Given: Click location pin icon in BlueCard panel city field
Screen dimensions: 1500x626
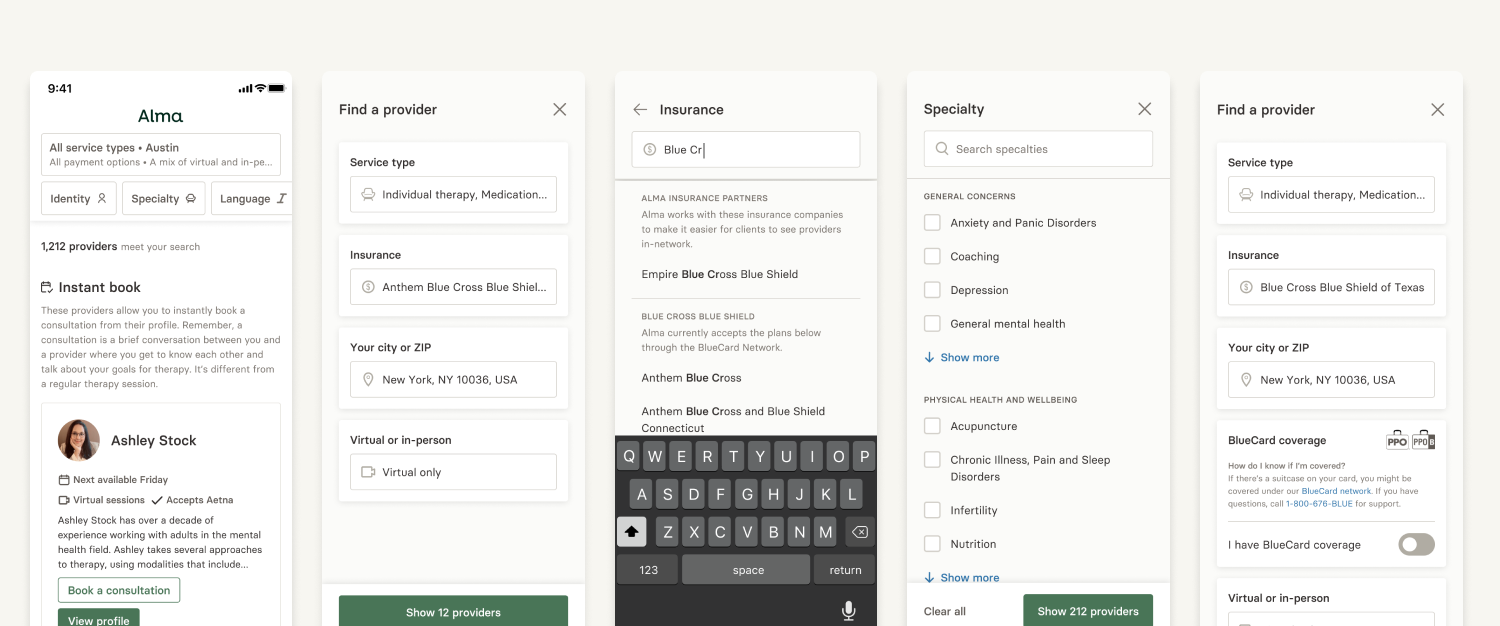Looking at the screenshot, I should coord(1246,380).
